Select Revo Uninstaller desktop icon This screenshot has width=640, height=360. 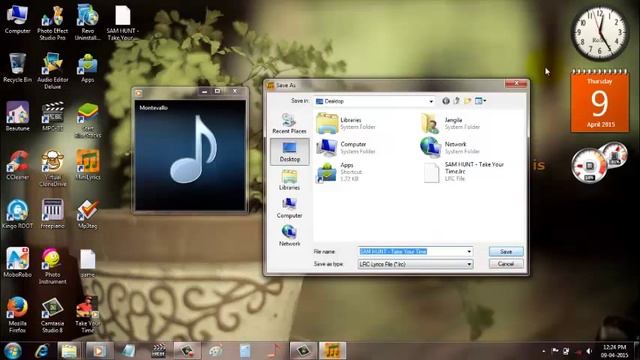coord(87,23)
